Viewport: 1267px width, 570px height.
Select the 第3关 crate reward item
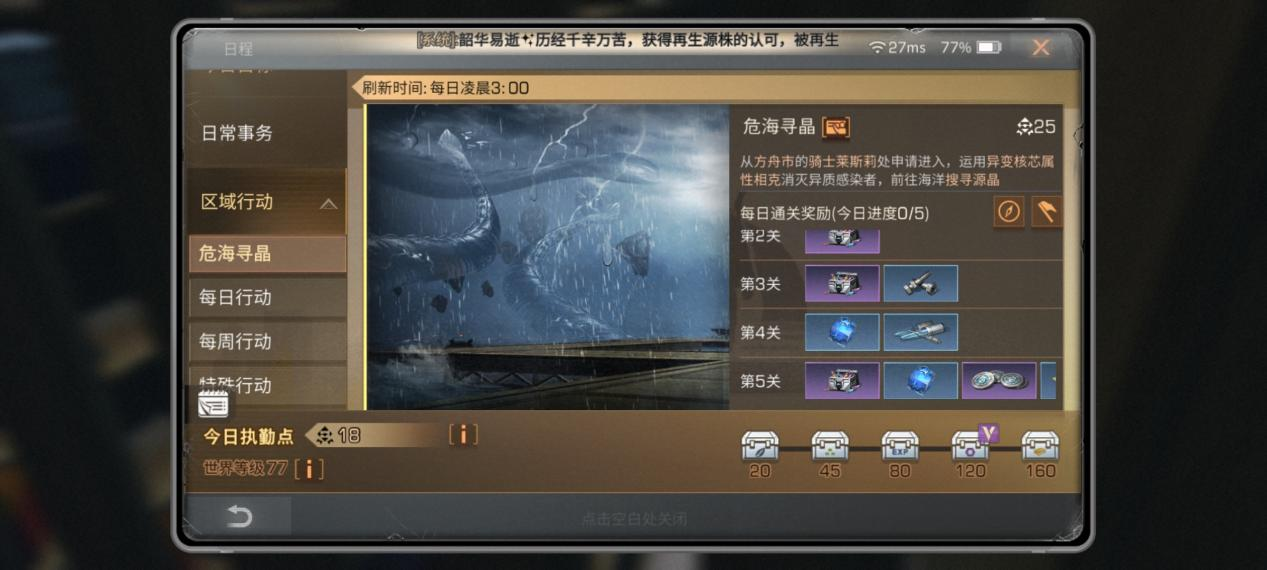pyautogui.click(x=842, y=284)
